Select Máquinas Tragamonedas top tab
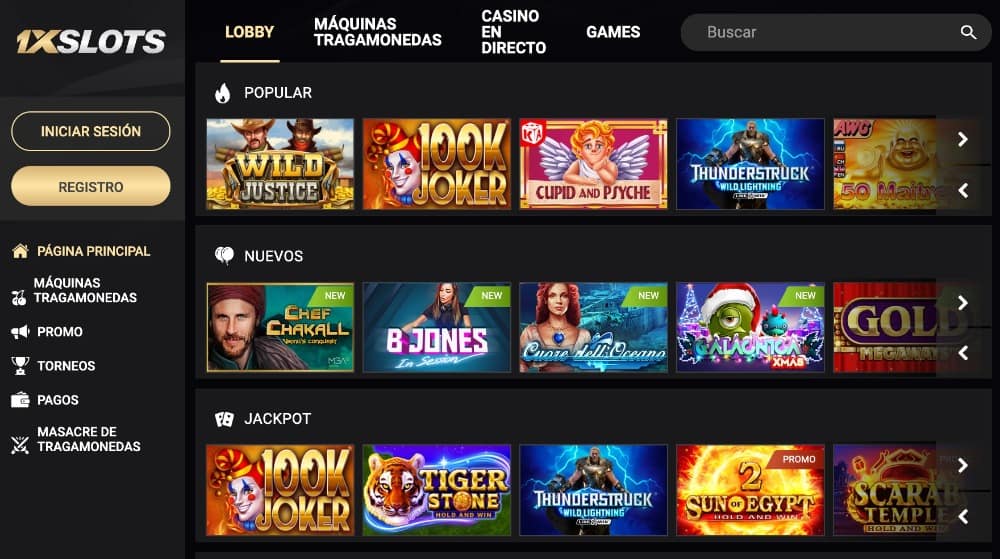 [x=378, y=32]
